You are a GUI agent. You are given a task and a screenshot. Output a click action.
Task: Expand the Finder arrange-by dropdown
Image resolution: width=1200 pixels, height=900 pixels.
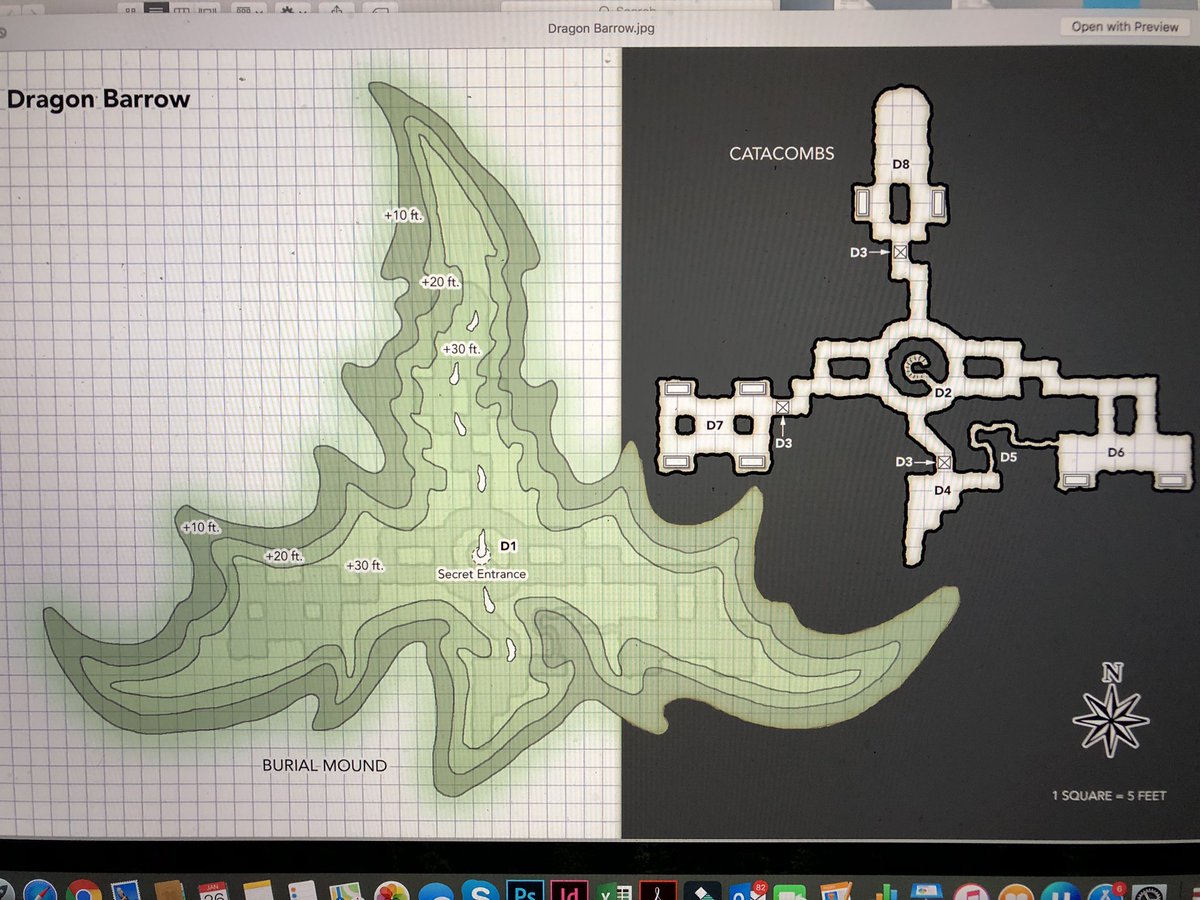246,7
